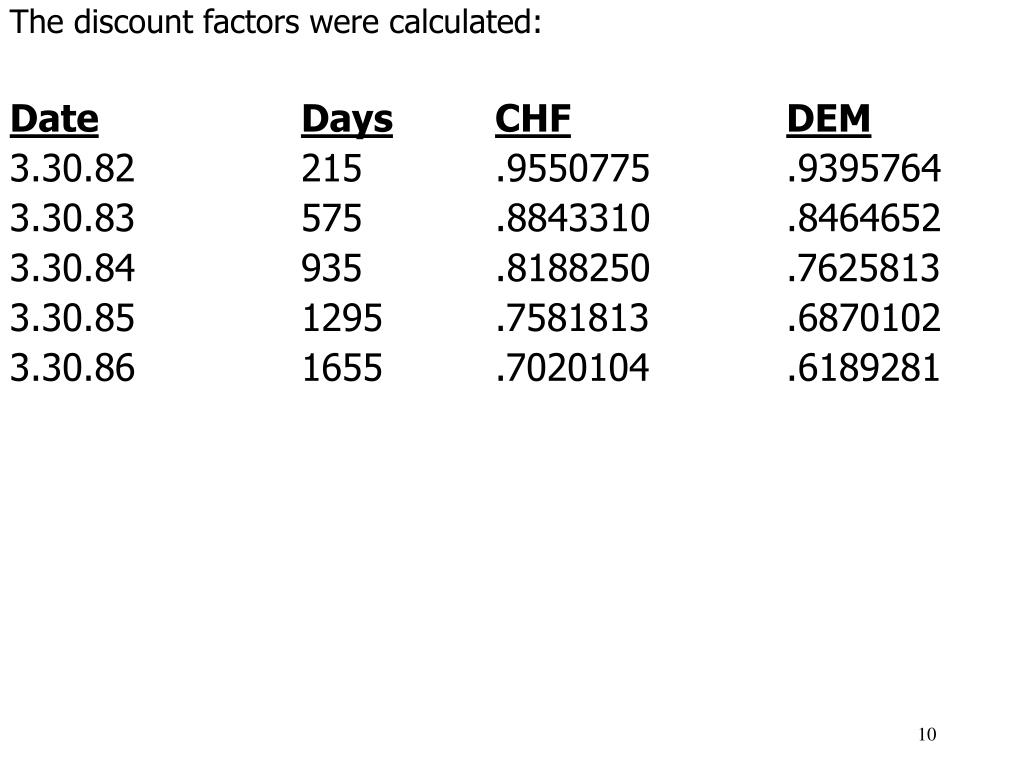Click CHF discount factor .8188250
The height and width of the screenshot is (777, 1023).
573,268
